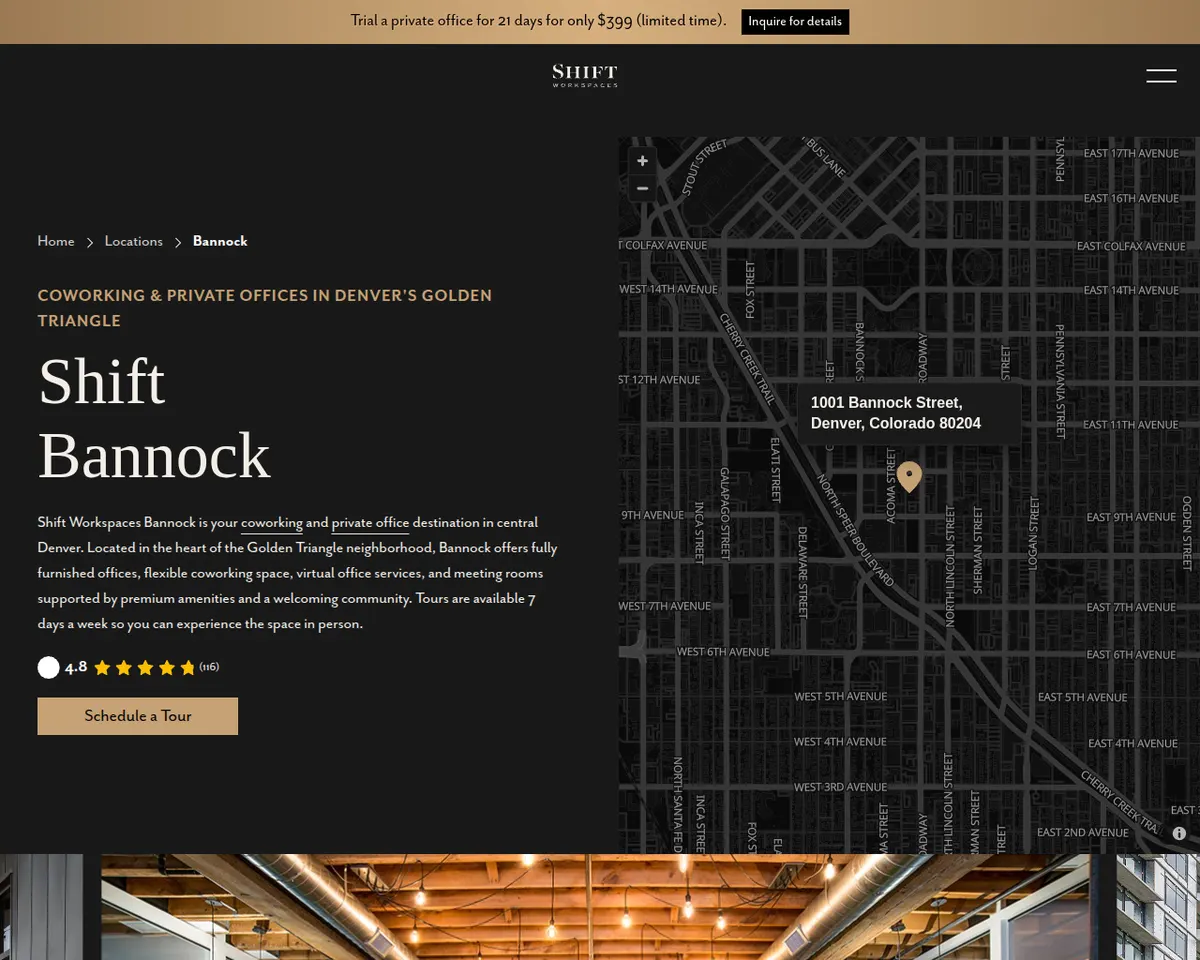Follow the coworking link in description
The width and height of the screenshot is (1200, 960).
(x=272, y=523)
